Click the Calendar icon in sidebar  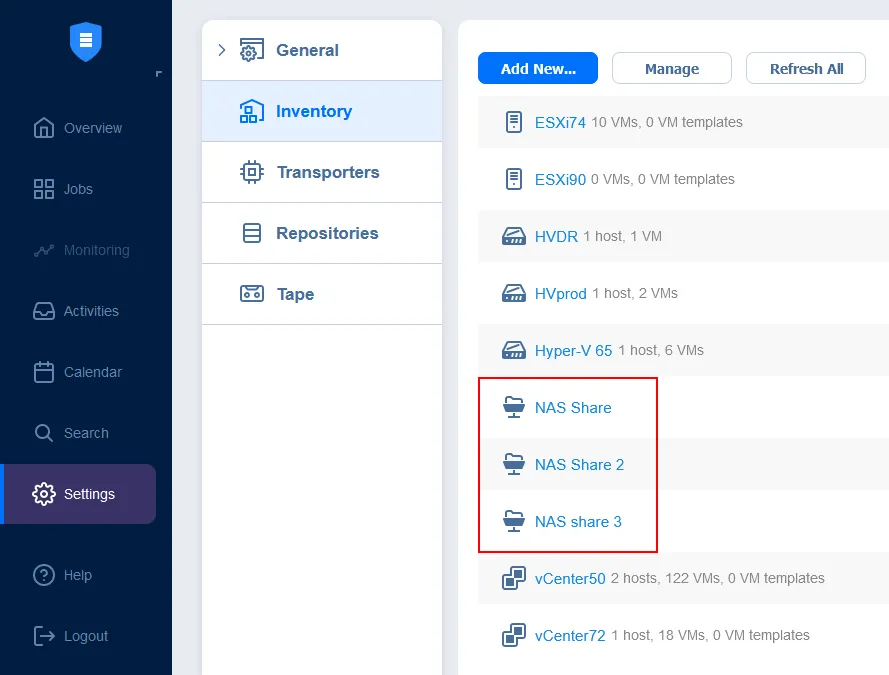pos(44,372)
